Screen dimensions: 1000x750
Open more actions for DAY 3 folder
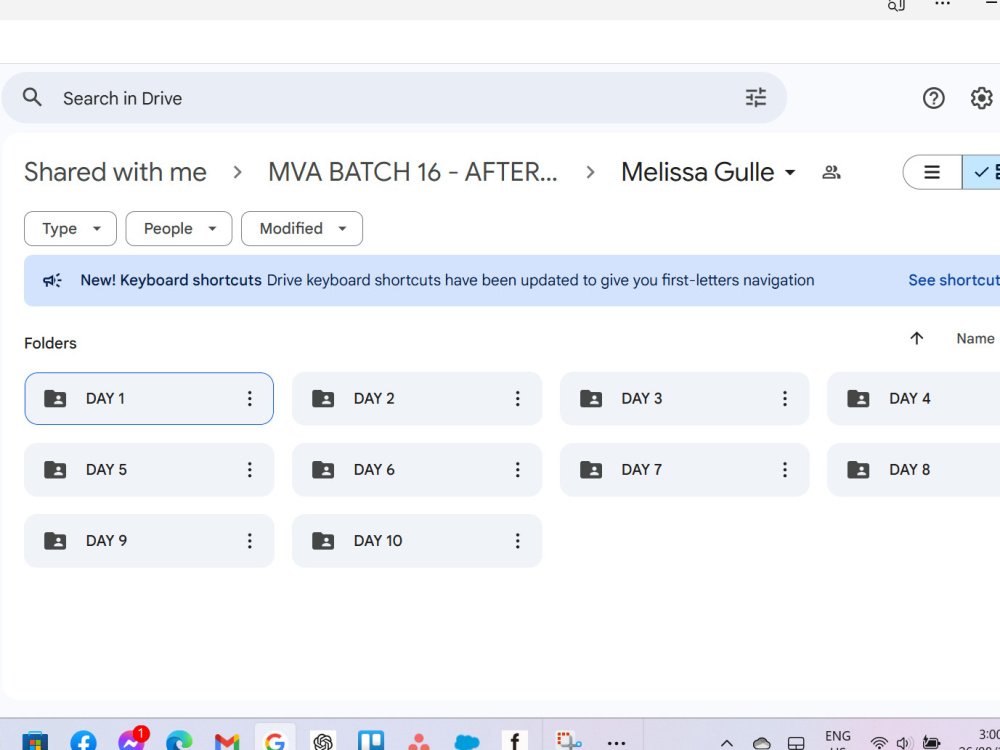784,399
